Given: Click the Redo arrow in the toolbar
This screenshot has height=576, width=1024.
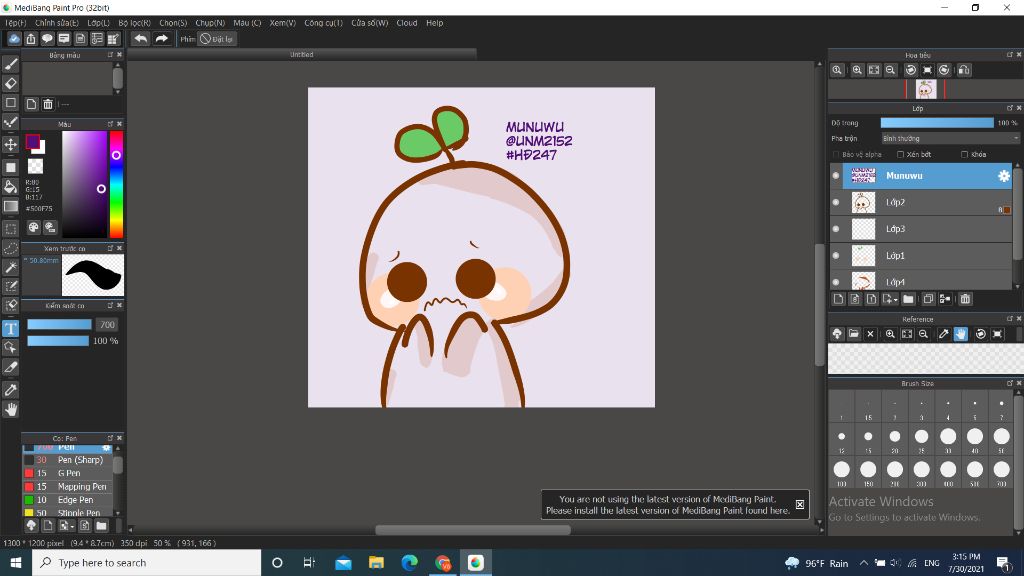Looking at the screenshot, I should pyautogui.click(x=161, y=39).
